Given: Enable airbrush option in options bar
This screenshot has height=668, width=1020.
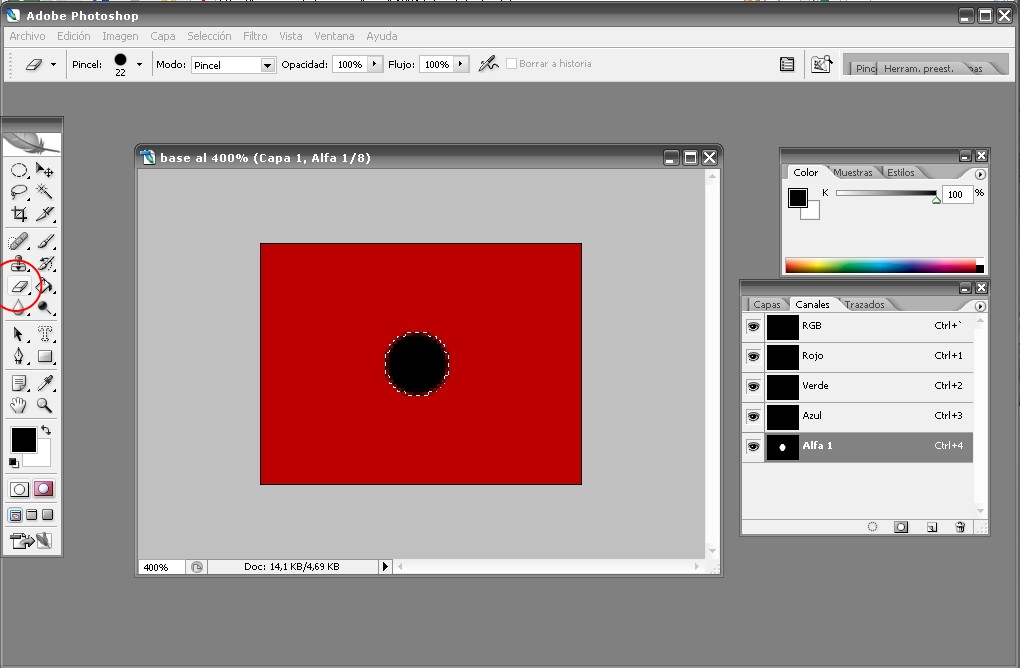Looking at the screenshot, I should click(x=488, y=64).
